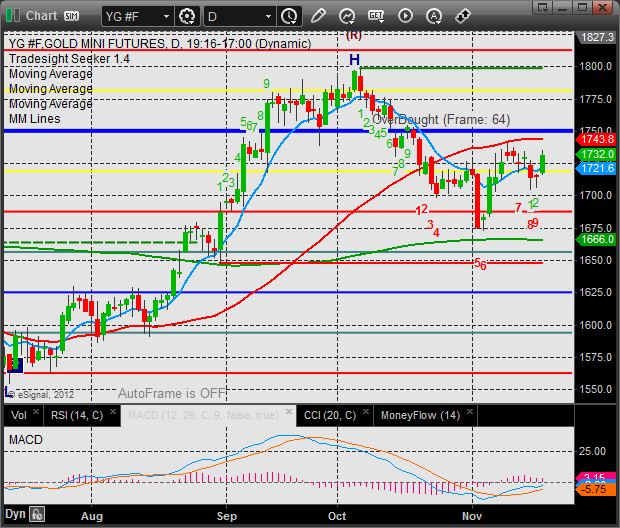Open the alerts (A) icon
The width and height of the screenshot is (620, 528).
434,16
